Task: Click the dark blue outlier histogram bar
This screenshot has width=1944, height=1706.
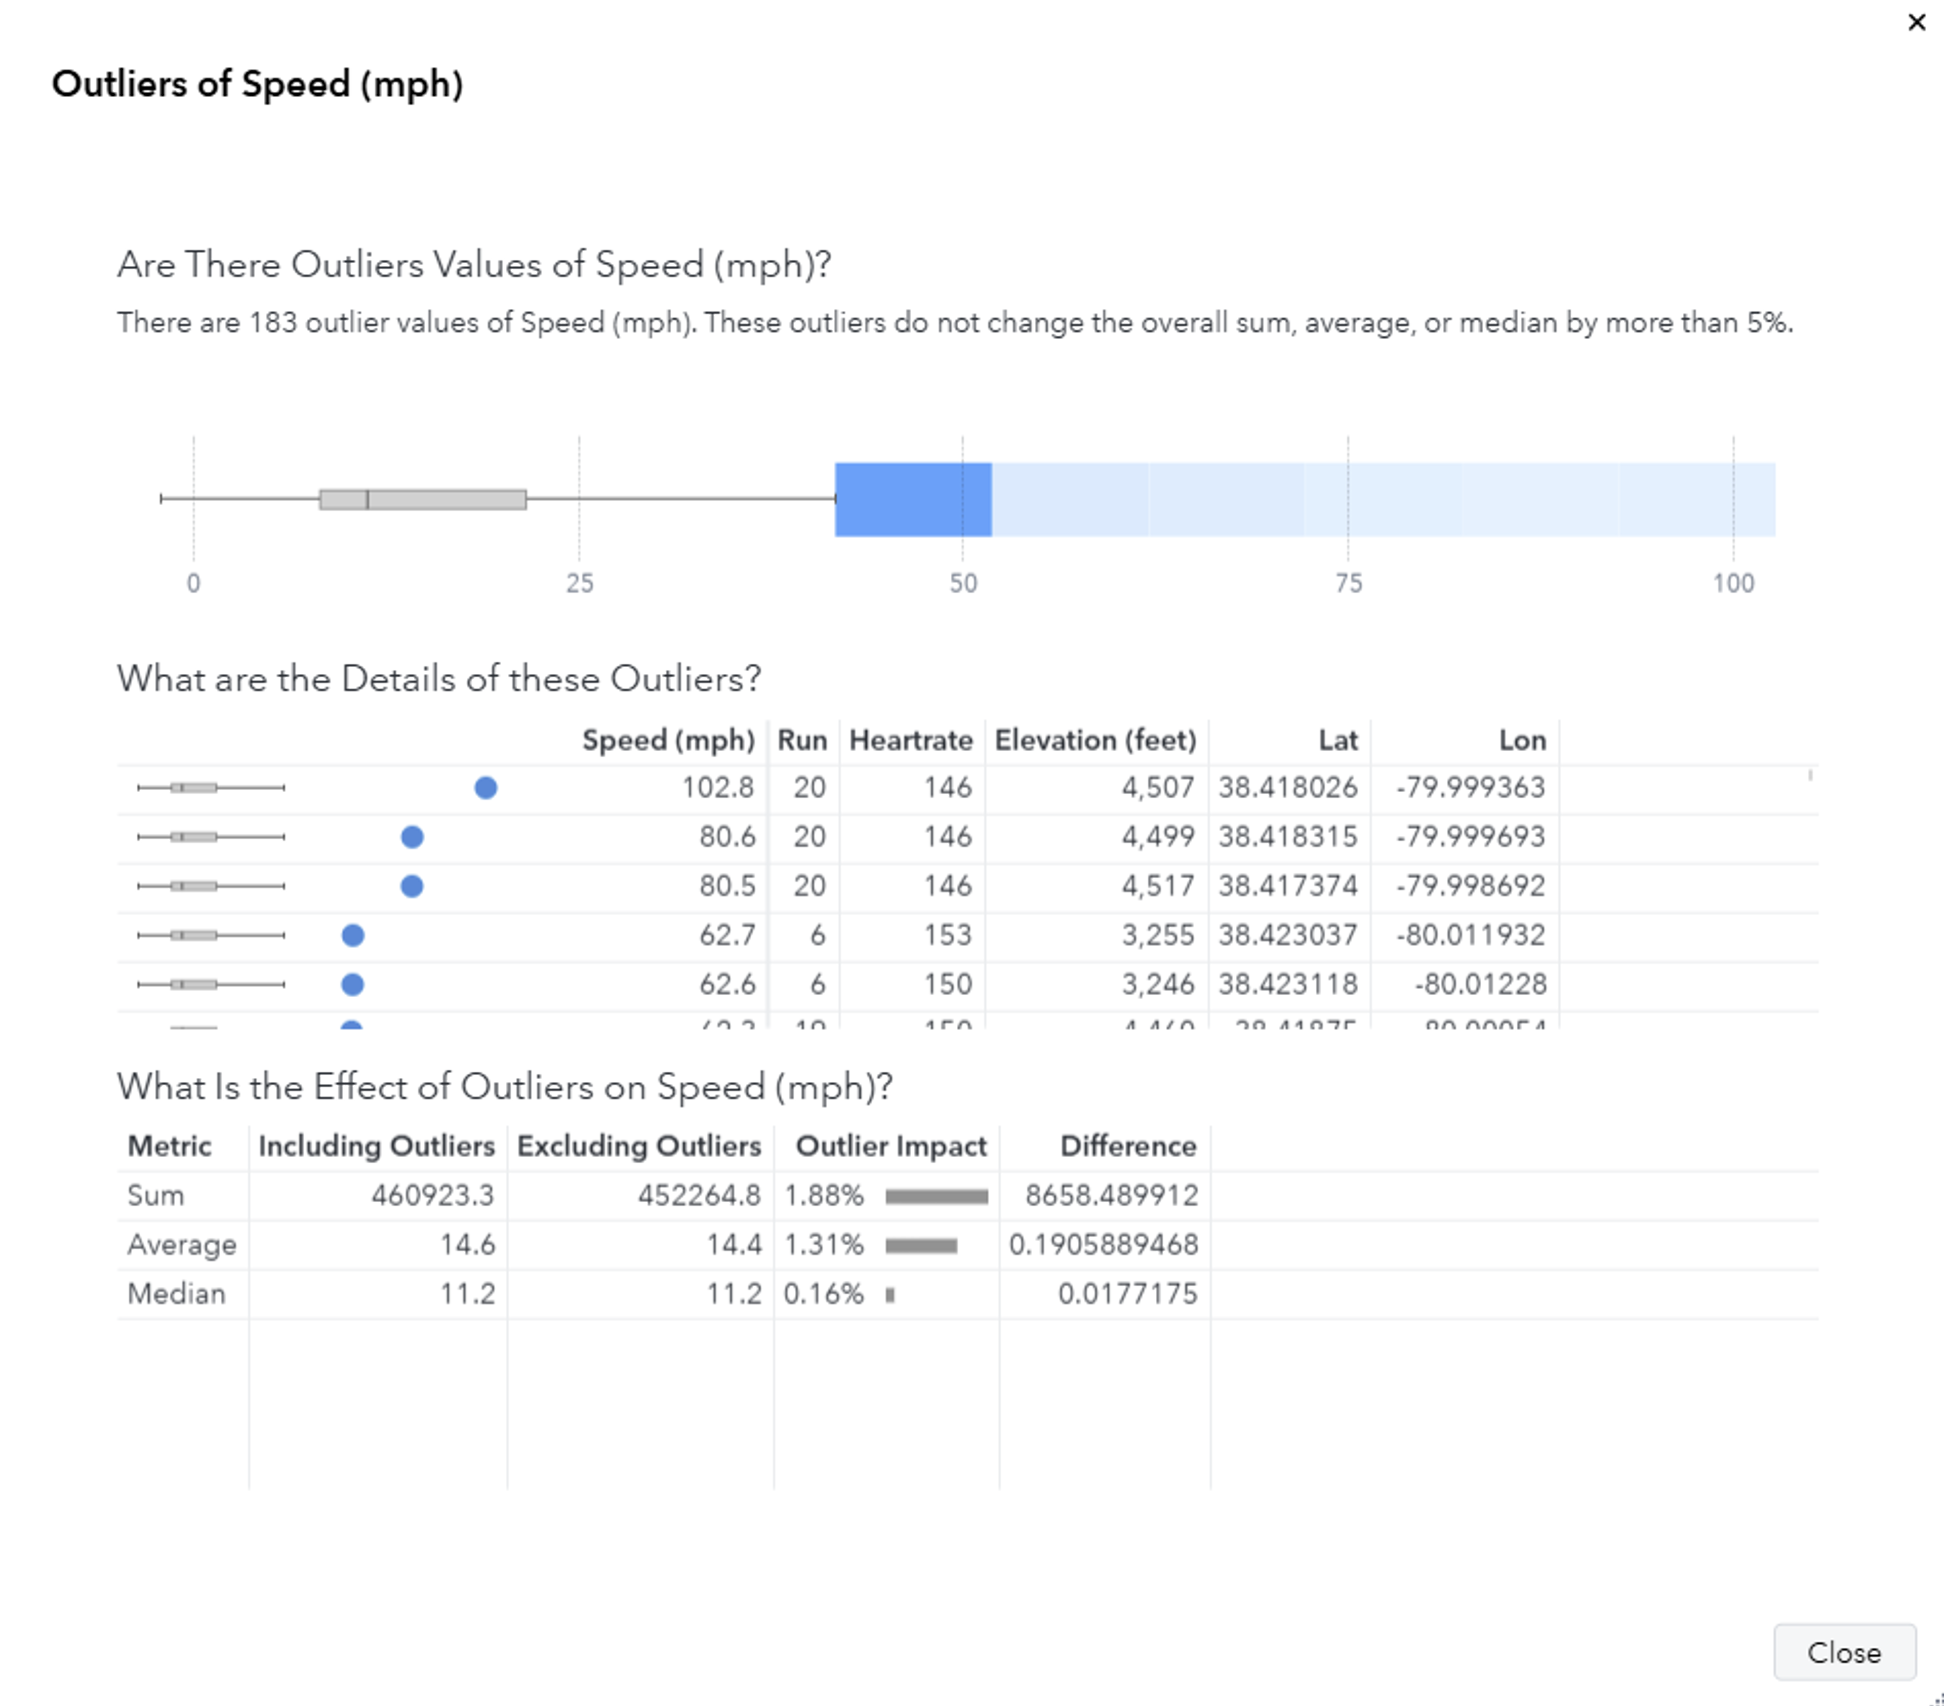Action: click(912, 499)
